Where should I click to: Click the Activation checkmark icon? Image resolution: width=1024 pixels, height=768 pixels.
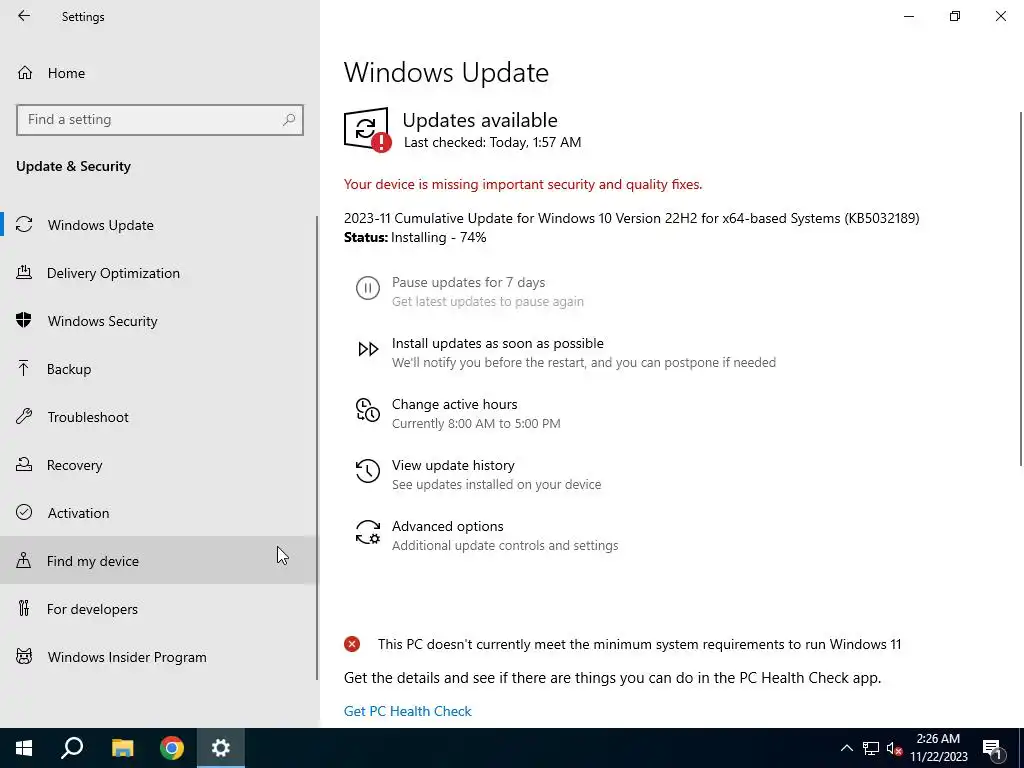24,513
